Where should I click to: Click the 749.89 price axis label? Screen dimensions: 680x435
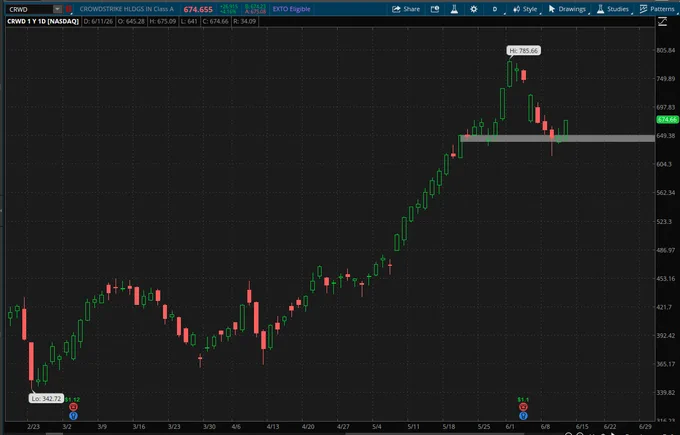[x=666, y=78]
